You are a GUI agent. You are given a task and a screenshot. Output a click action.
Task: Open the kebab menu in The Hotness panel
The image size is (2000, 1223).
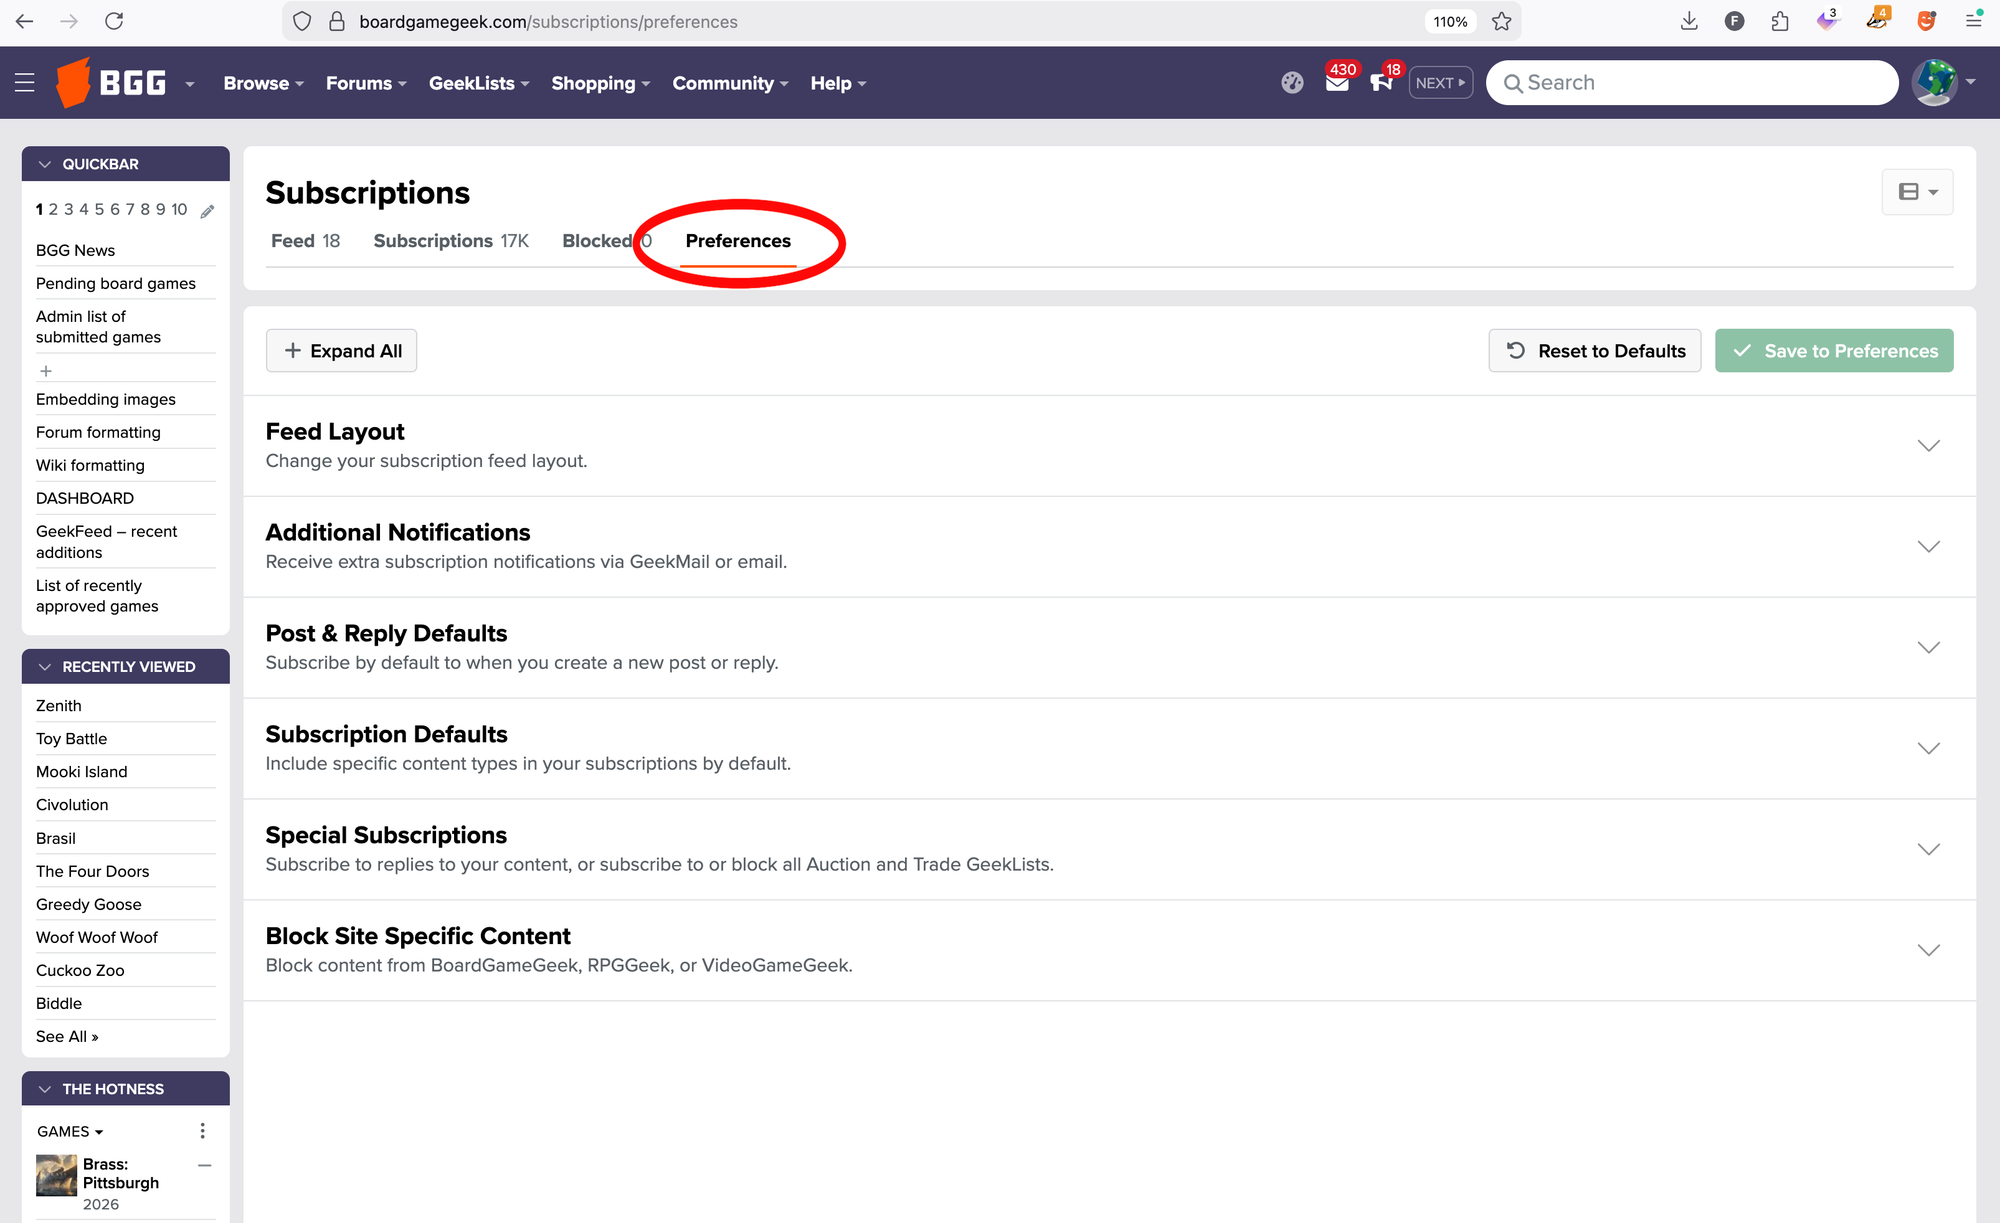point(202,1130)
